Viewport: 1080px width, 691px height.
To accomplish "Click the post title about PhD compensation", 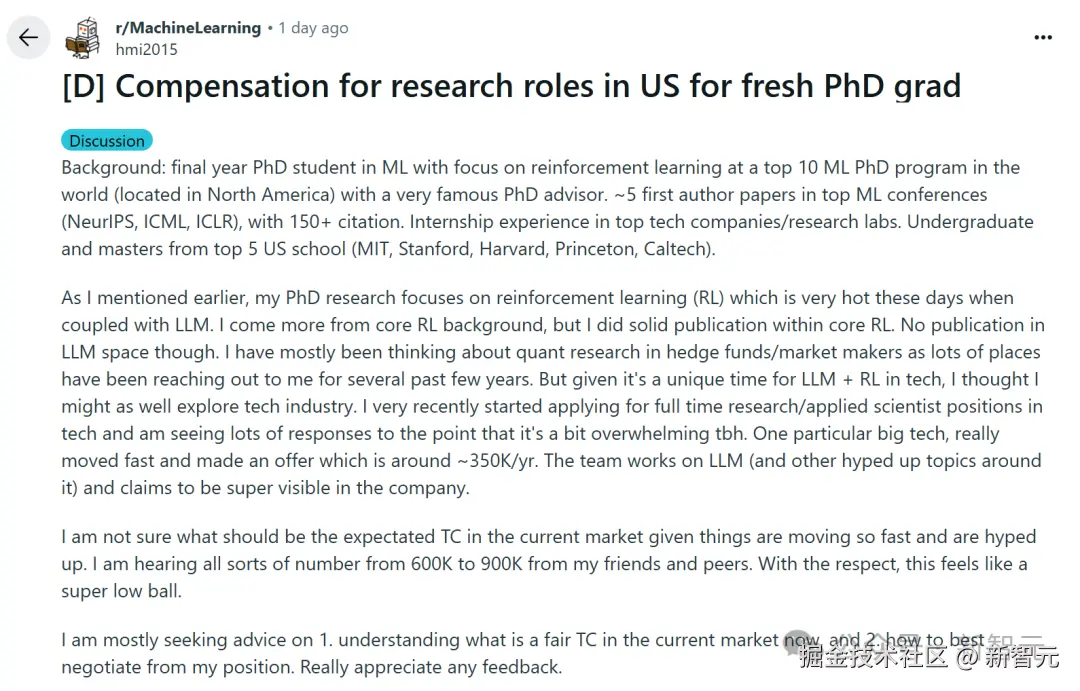I will click(511, 87).
